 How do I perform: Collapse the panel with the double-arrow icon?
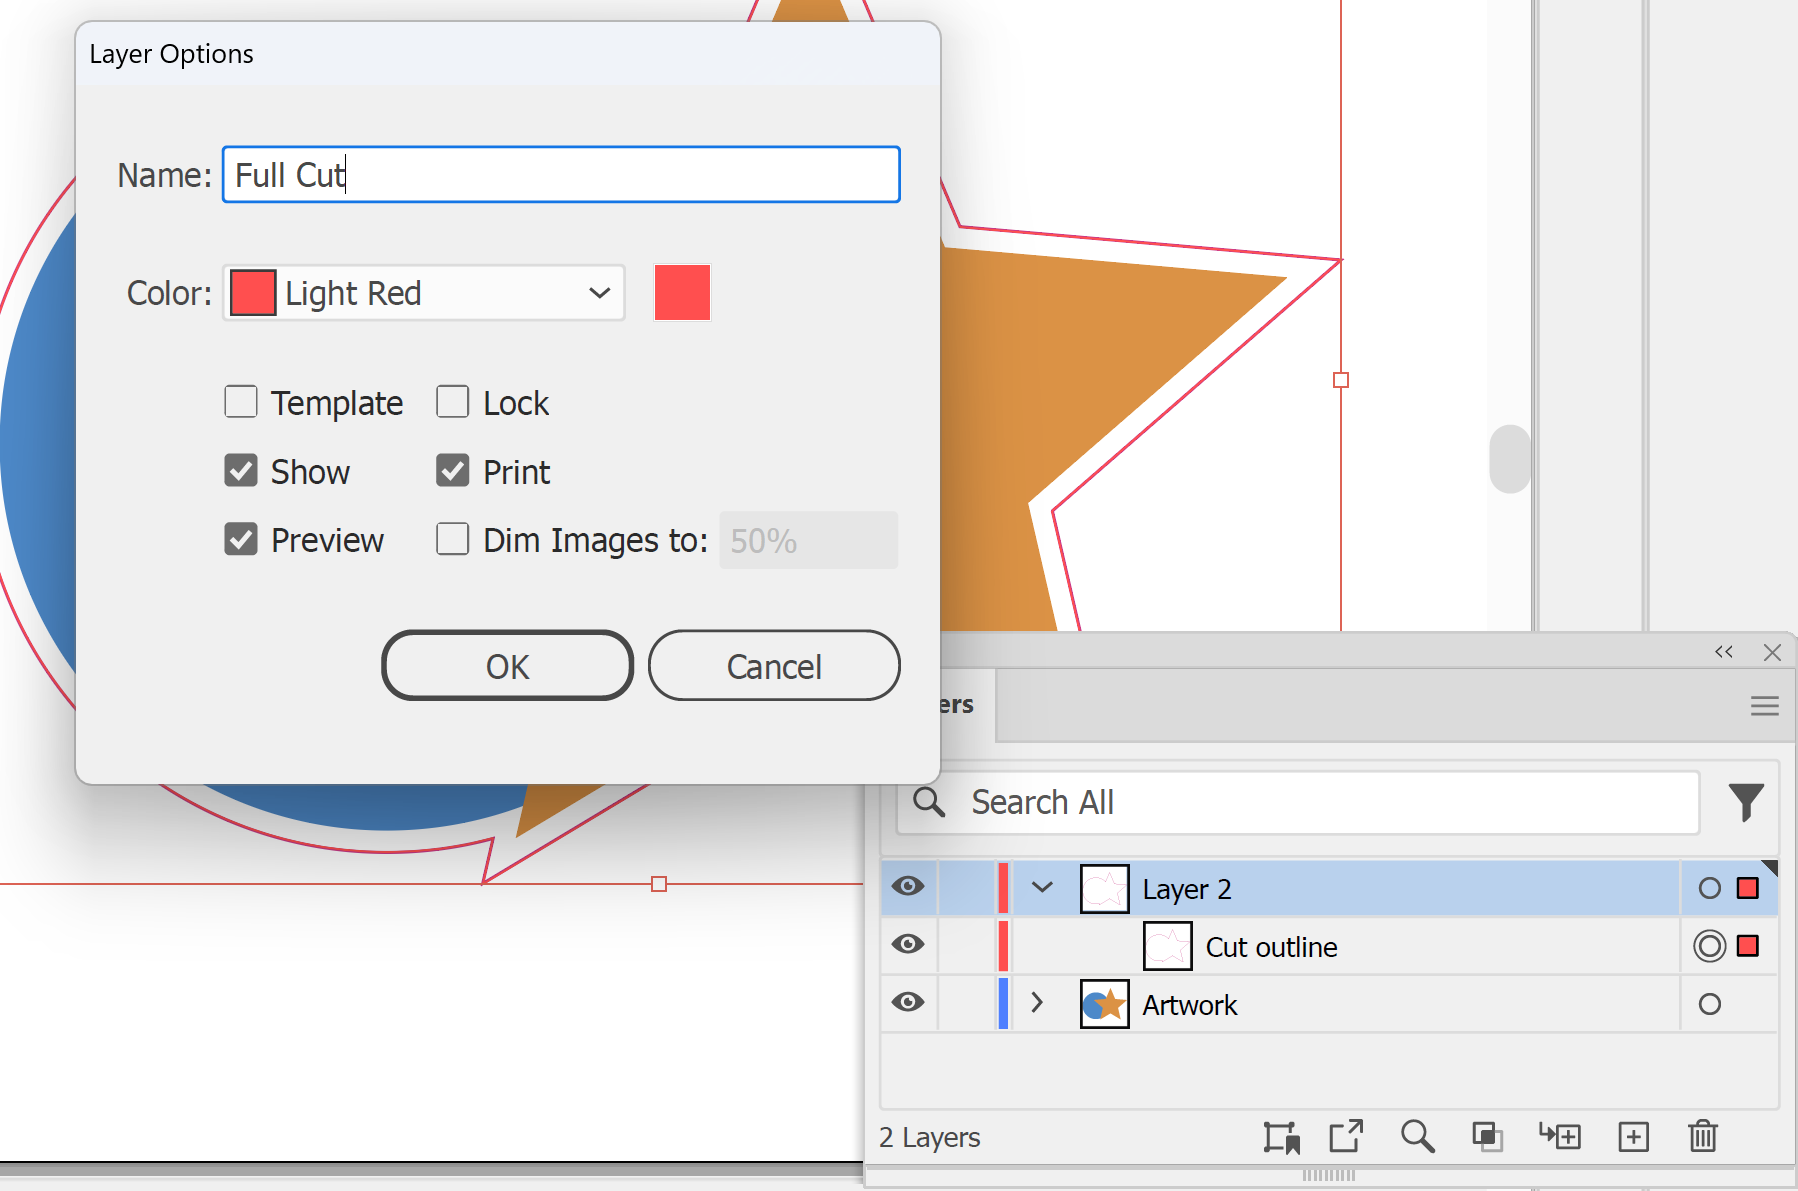pyautogui.click(x=1724, y=652)
